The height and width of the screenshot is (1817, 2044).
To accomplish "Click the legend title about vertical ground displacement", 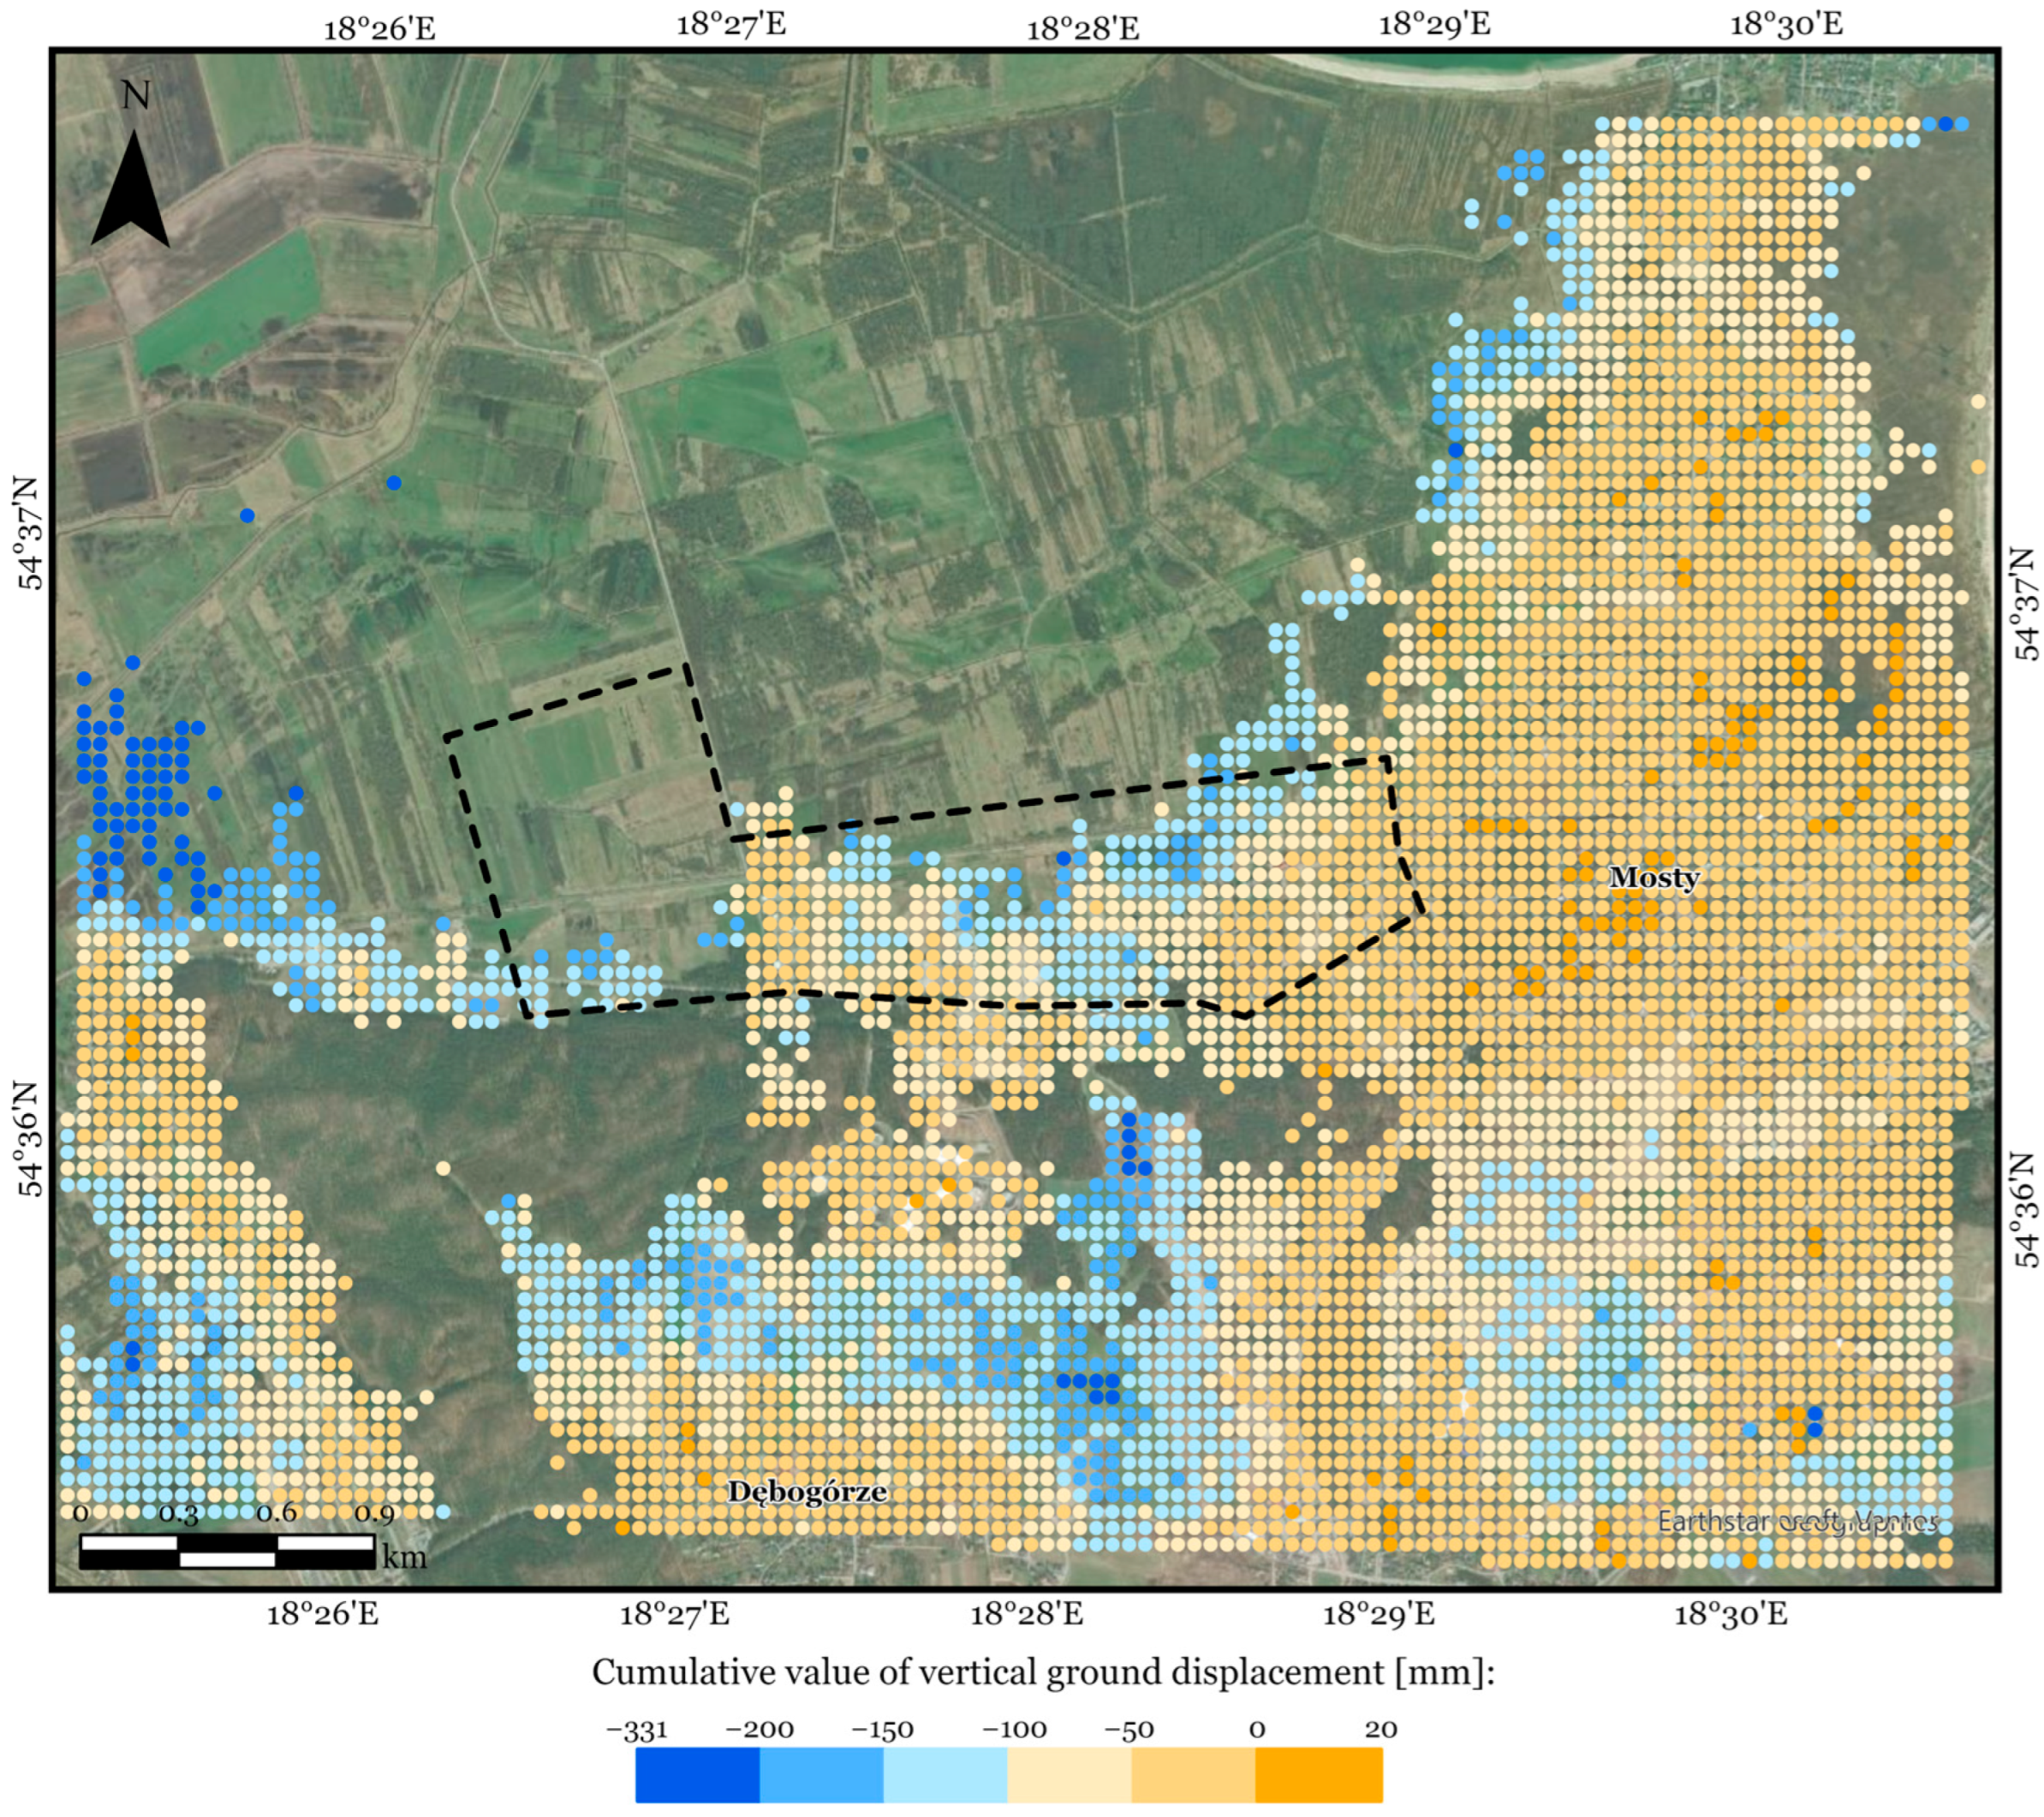I will [1043, 1672].
